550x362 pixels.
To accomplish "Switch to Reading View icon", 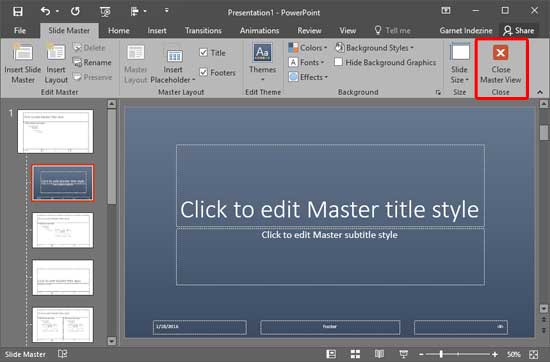I will [x=379, y=354].
